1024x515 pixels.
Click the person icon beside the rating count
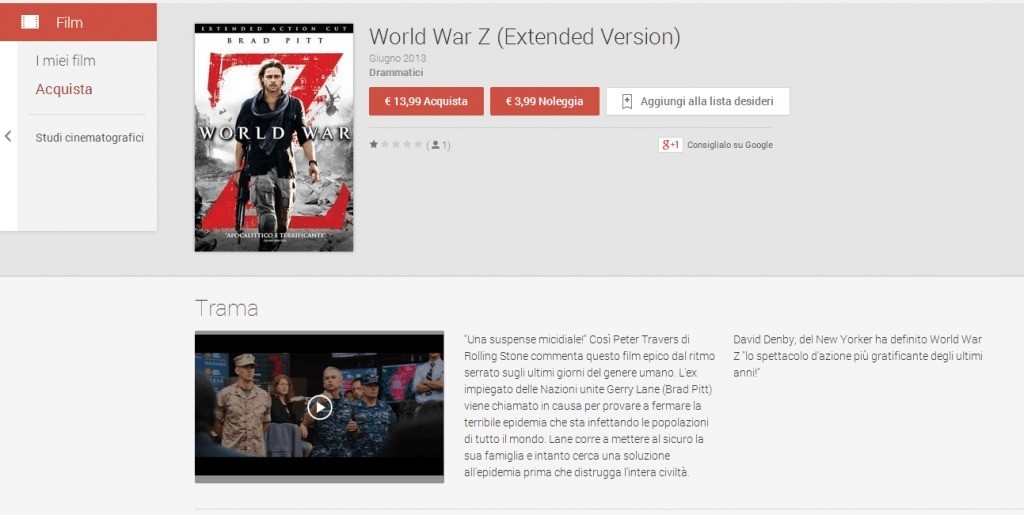coord(436,145)
